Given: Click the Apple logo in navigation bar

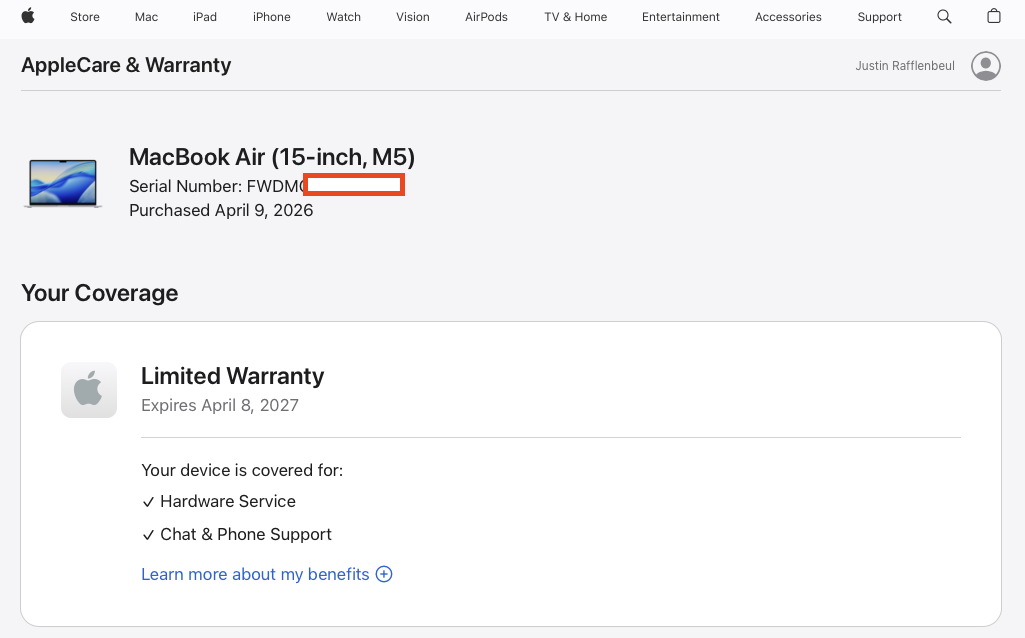Looking at the screenshot, I should click(27, 16).
